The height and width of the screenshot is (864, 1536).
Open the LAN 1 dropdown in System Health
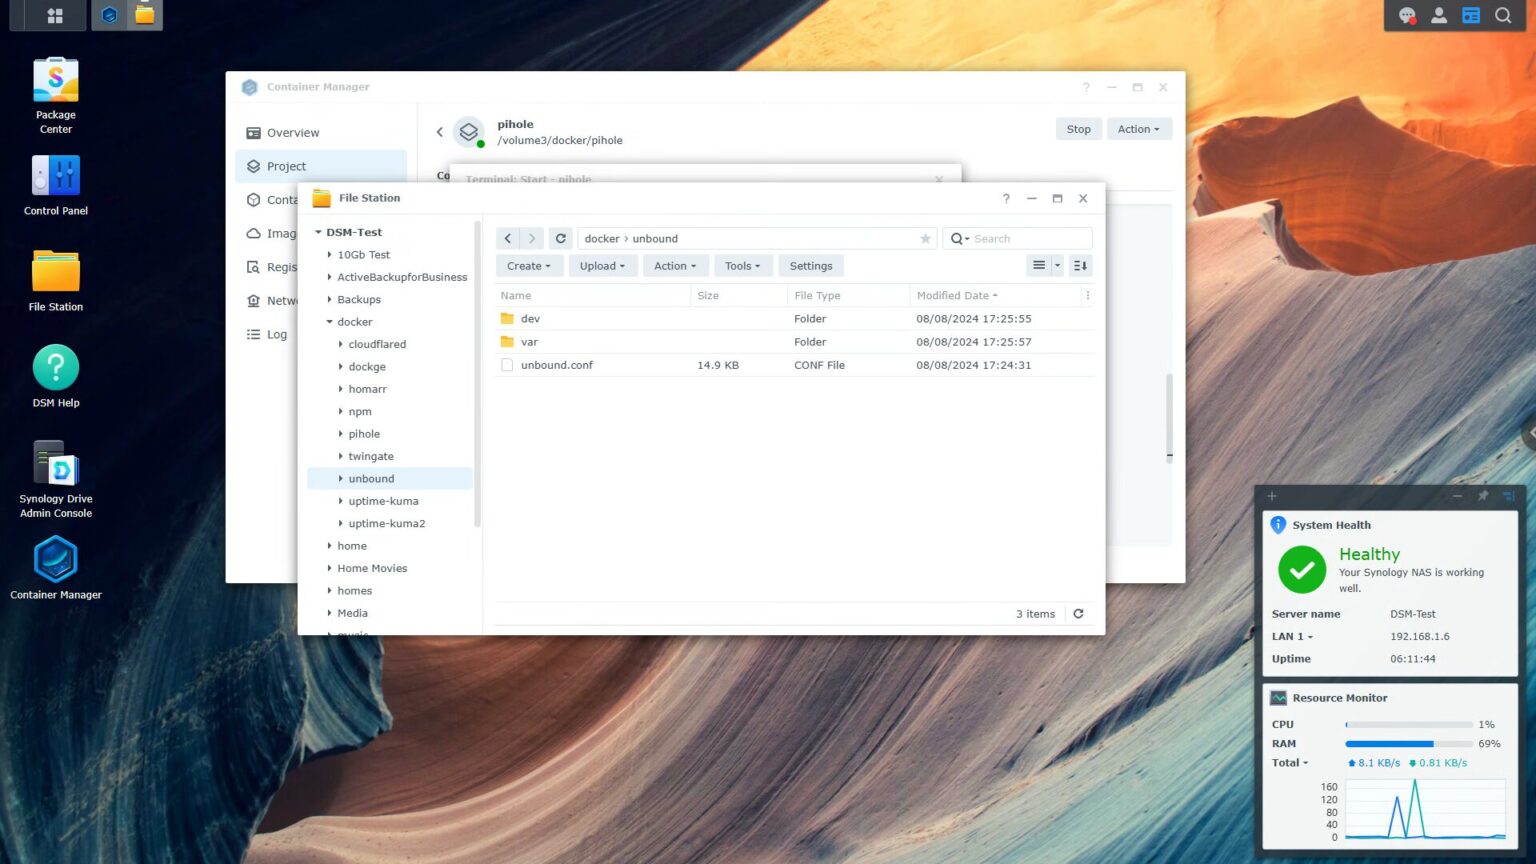click(1292, 636)
